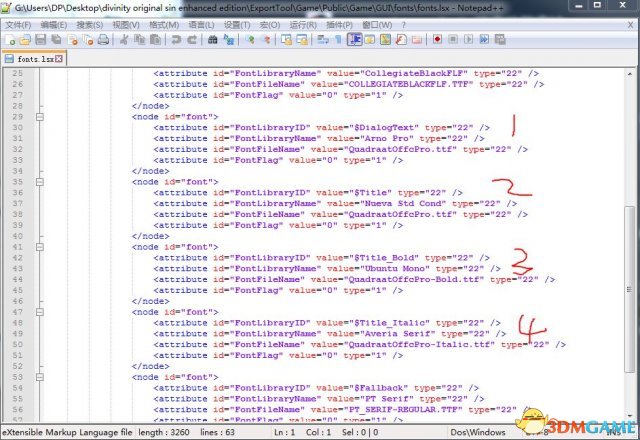Enable synchronized vertical scrolling
640x440 pixels.
tap(287, 40)
